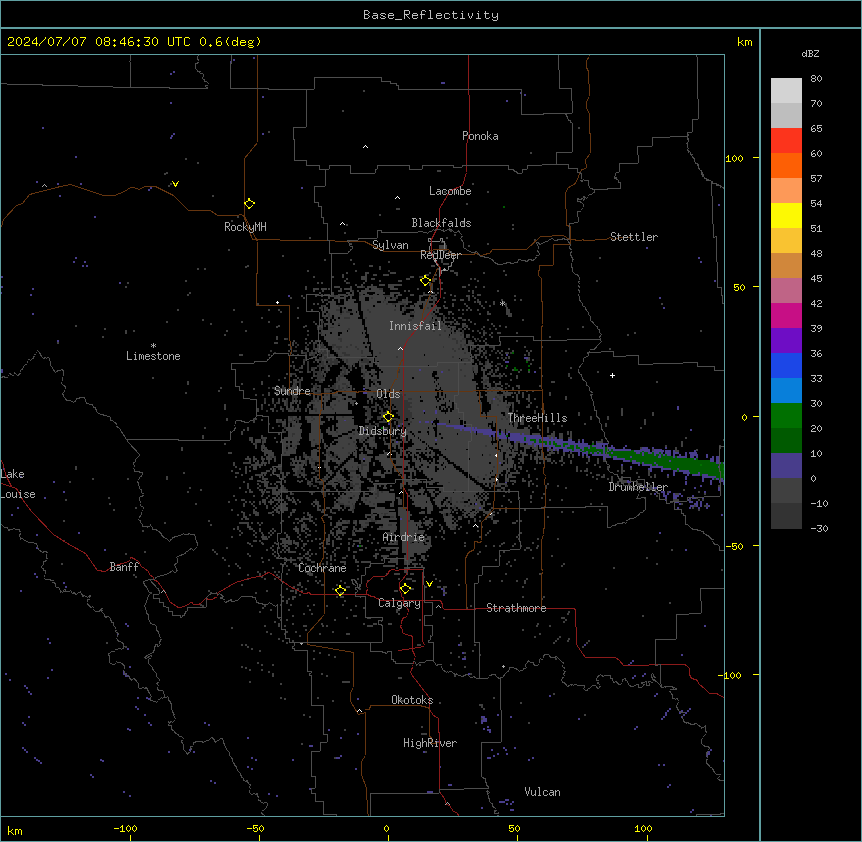This screenshot has height=842, width=862.
Task: Click white plus marker north of Drumheller
Action: pos(612,375)
